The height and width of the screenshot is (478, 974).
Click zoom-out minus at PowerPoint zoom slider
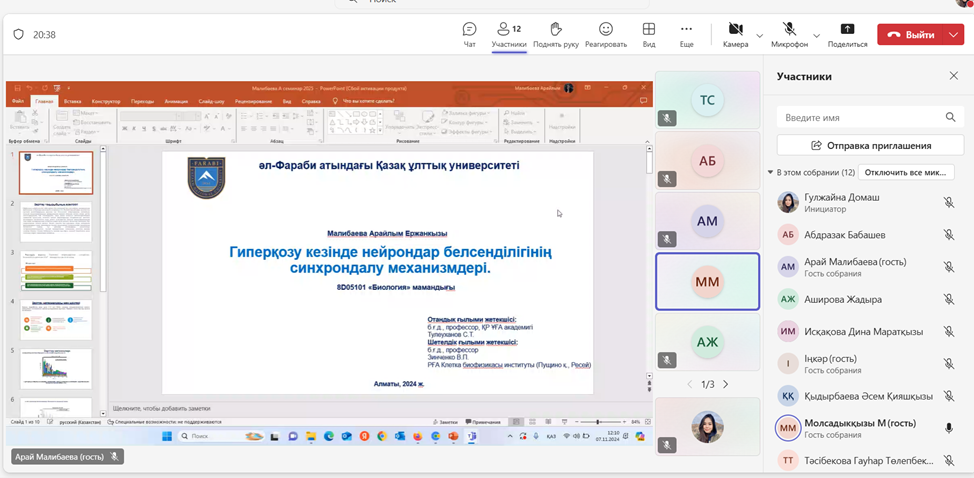pos(574,422)
